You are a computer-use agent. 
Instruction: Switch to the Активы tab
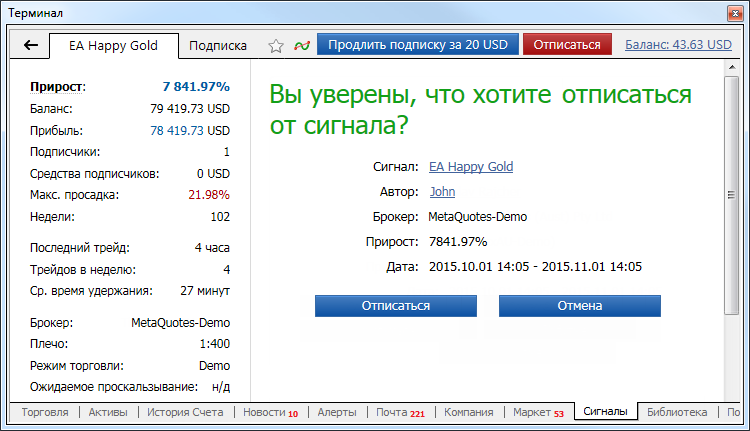pyautogui.click(x=108, y=412)
